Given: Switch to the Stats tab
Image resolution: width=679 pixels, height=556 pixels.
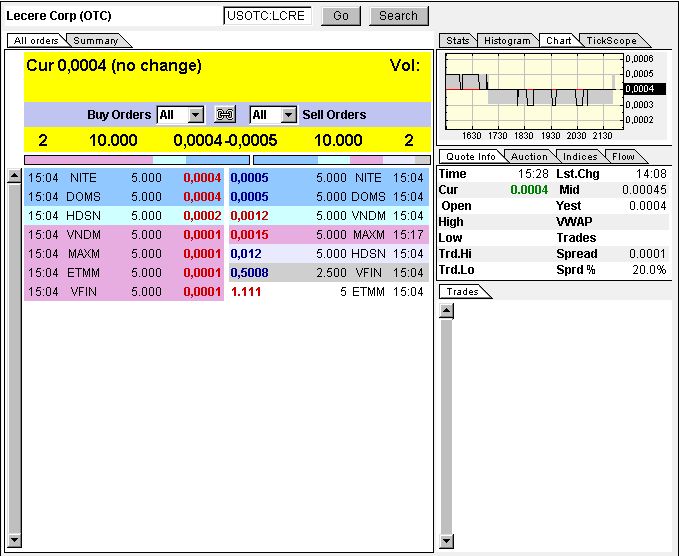Looking at the screenshot, I should tap(458, 41).
